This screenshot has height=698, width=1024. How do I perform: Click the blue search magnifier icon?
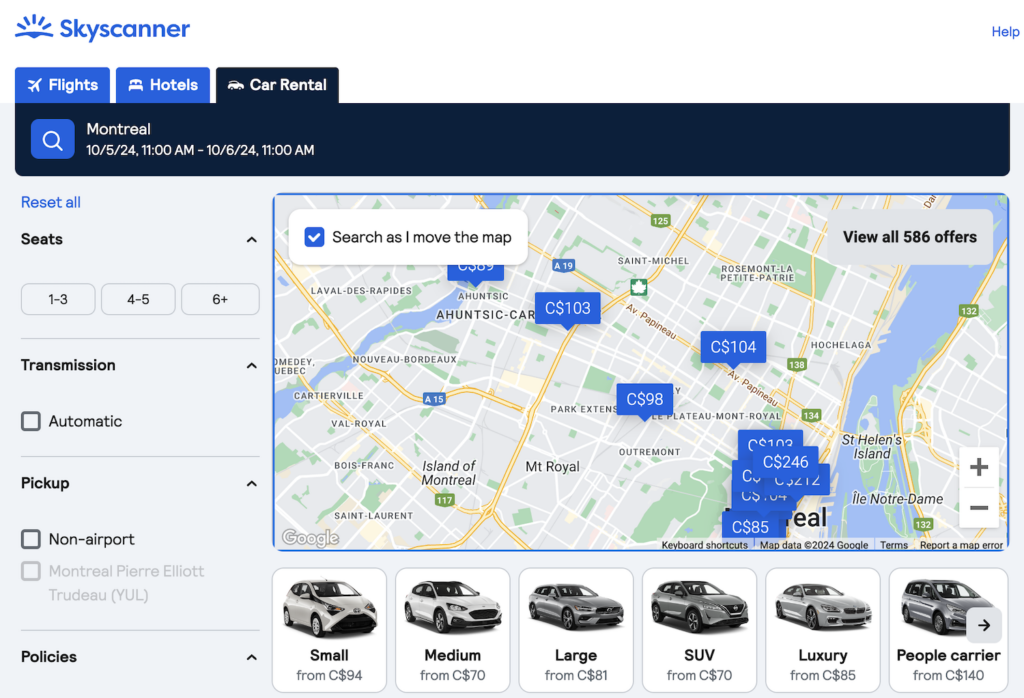click(52, 139)
